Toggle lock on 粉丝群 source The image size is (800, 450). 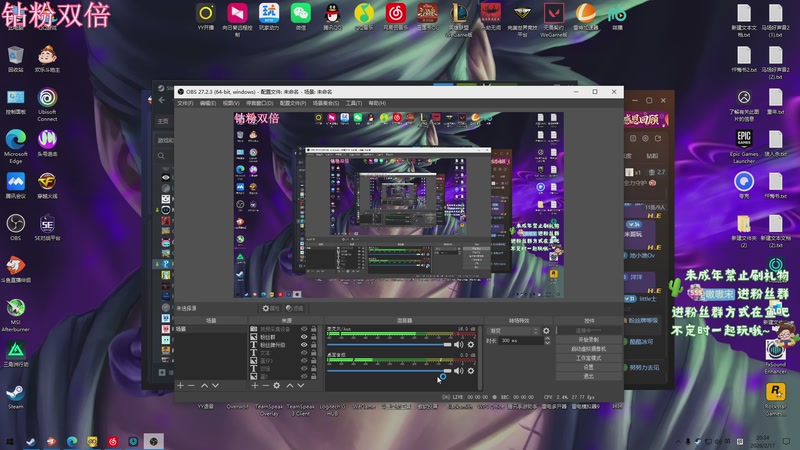tap(314, 337)
